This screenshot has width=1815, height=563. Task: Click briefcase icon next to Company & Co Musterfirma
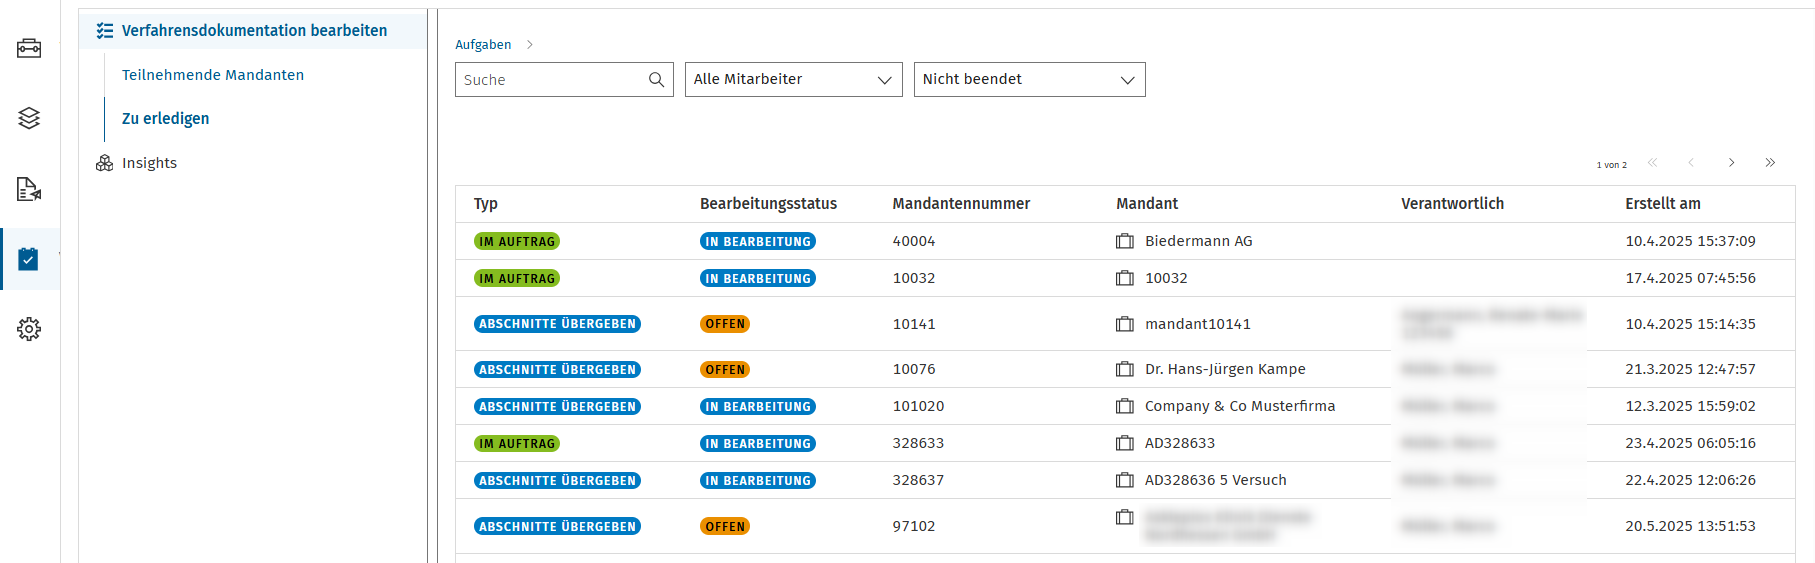1125,406
